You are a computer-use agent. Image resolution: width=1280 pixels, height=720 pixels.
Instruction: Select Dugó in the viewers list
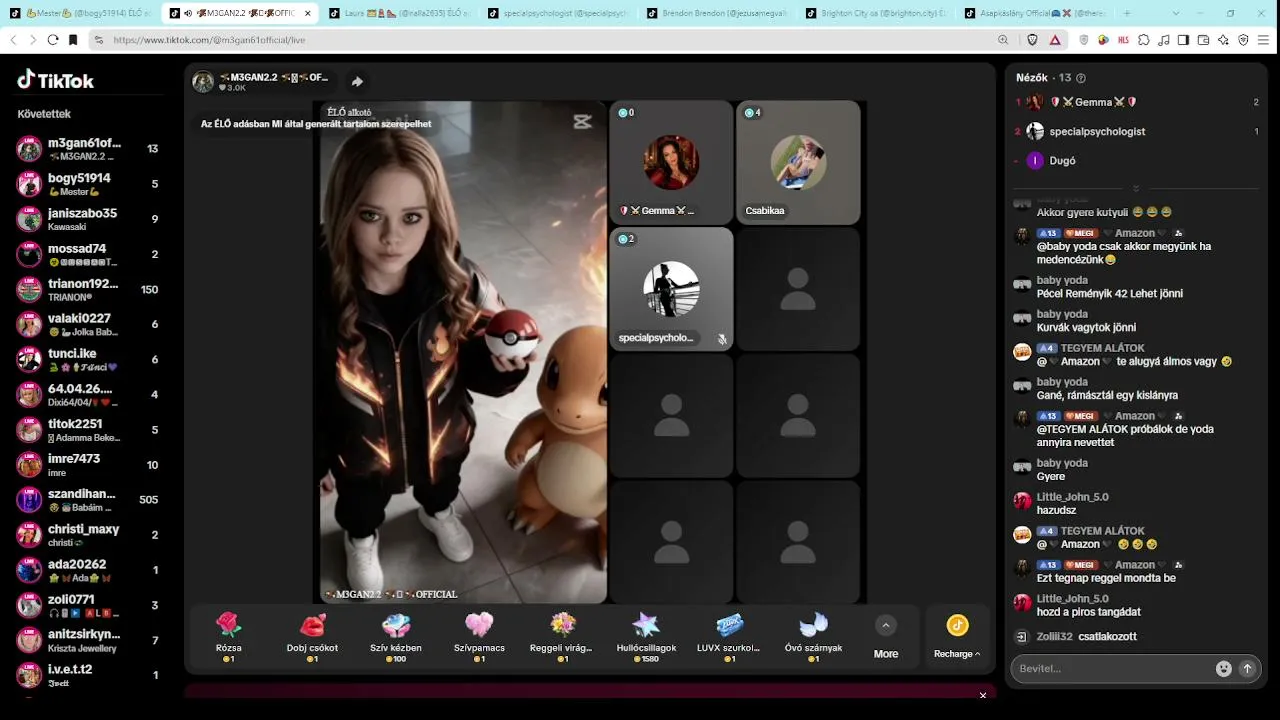click(x=1136, y=160)
